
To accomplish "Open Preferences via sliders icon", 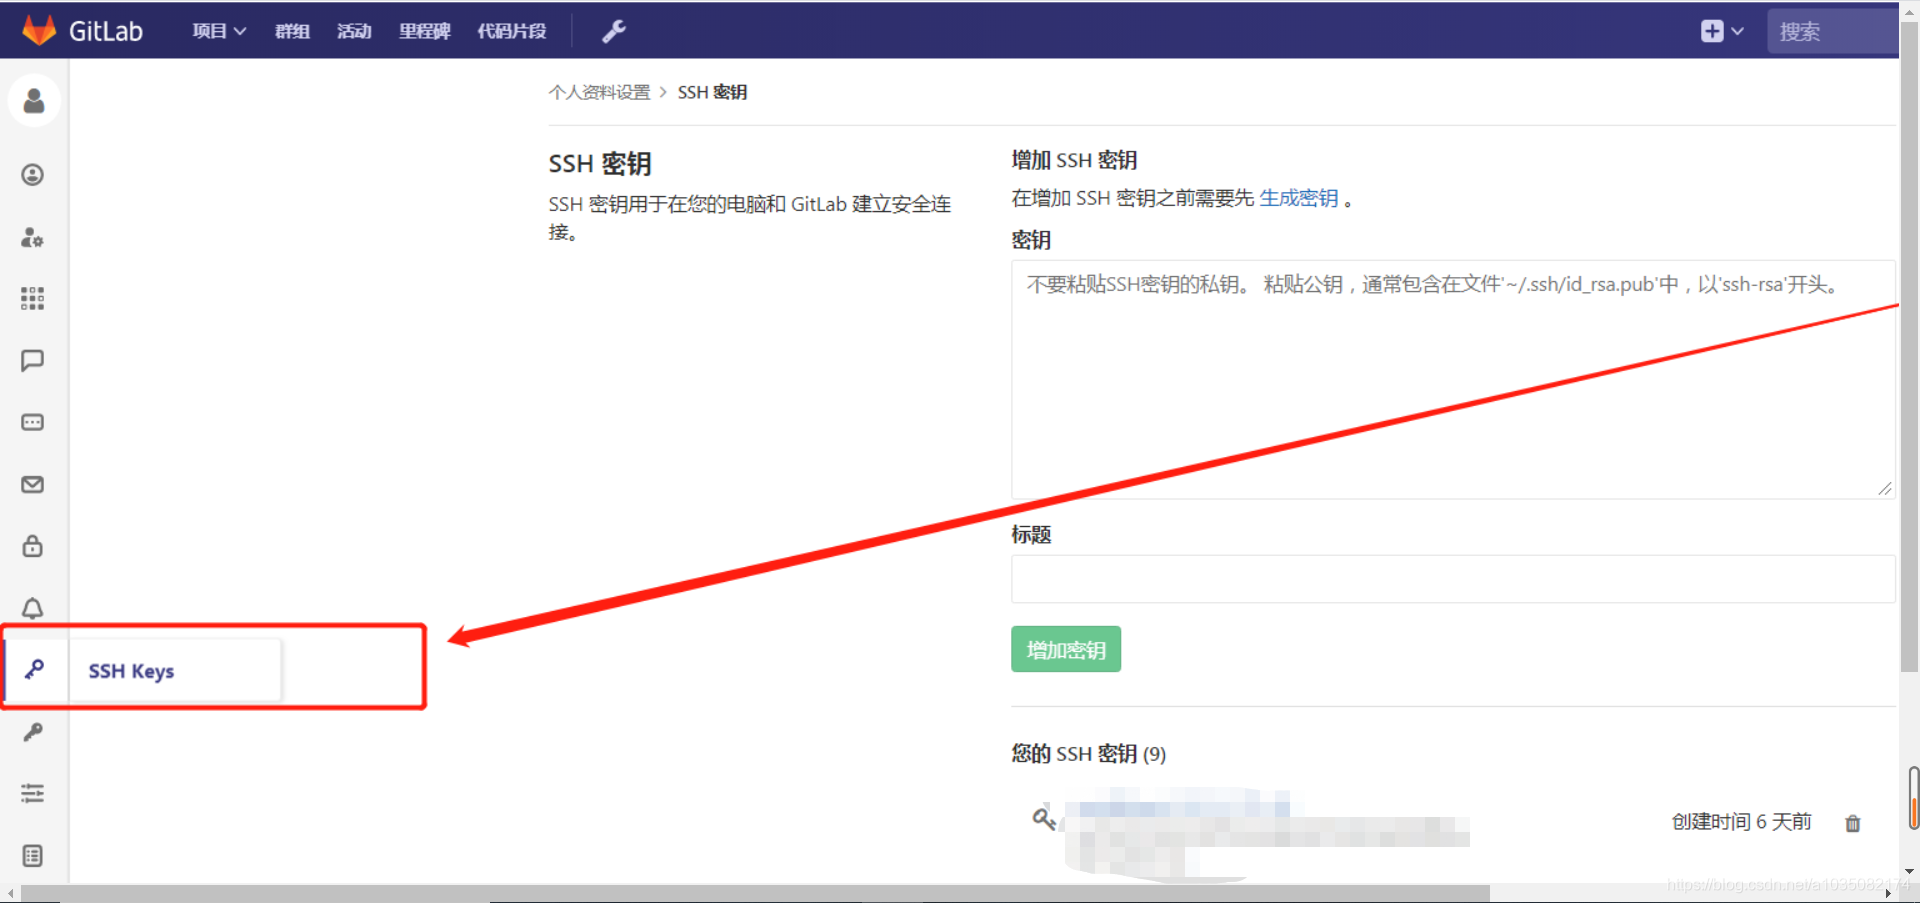I will point(32,793).
